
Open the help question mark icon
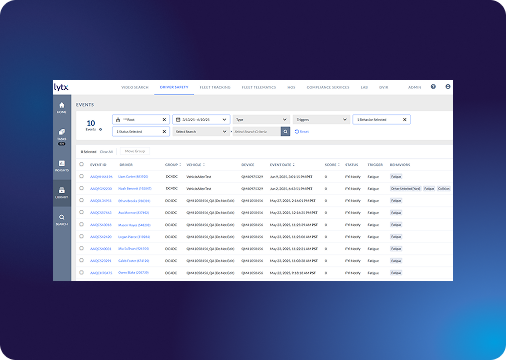433,87
